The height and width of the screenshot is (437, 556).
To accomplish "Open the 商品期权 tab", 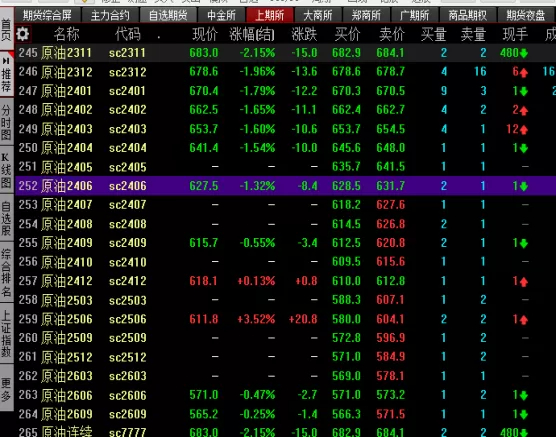I will [467, 15].
